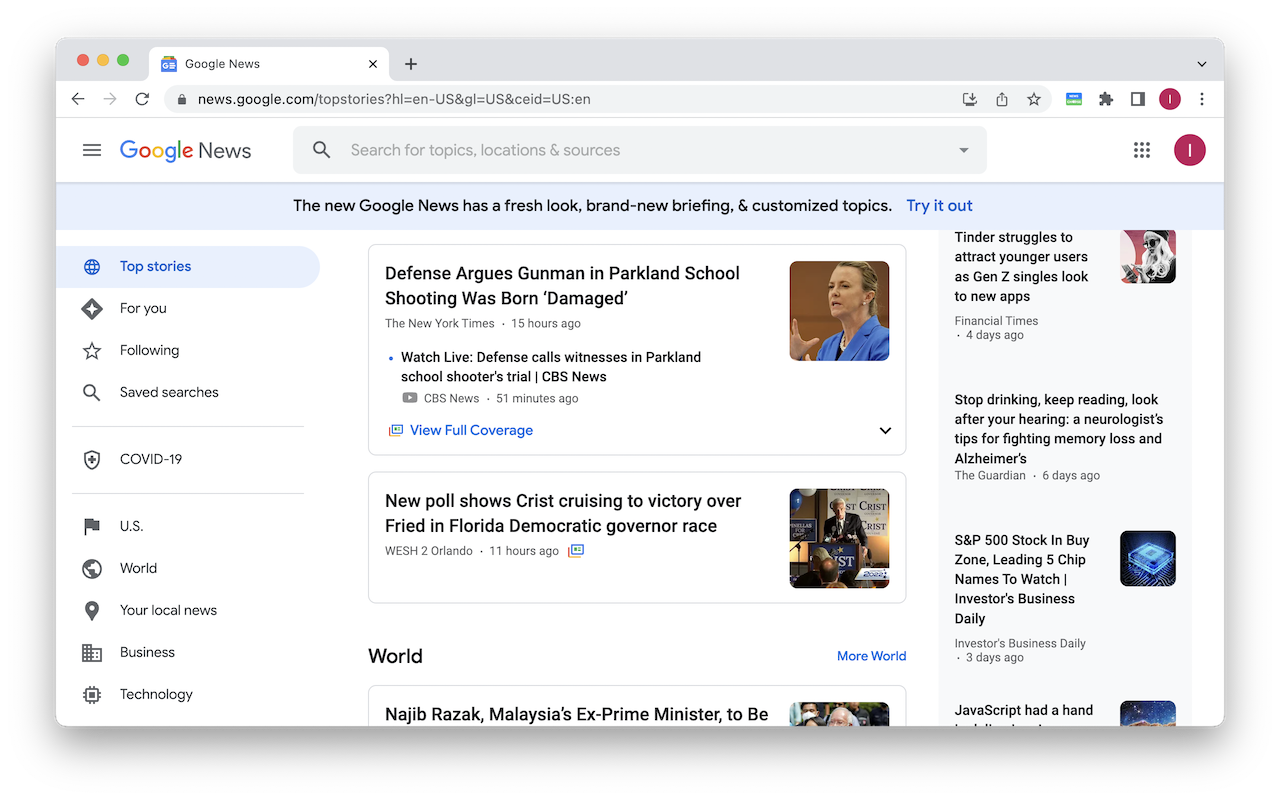This screenshot has height=800, width=1280.
Task: Open the Najib Razak headline
Action: pyautogui.click(x=577, y=714)
